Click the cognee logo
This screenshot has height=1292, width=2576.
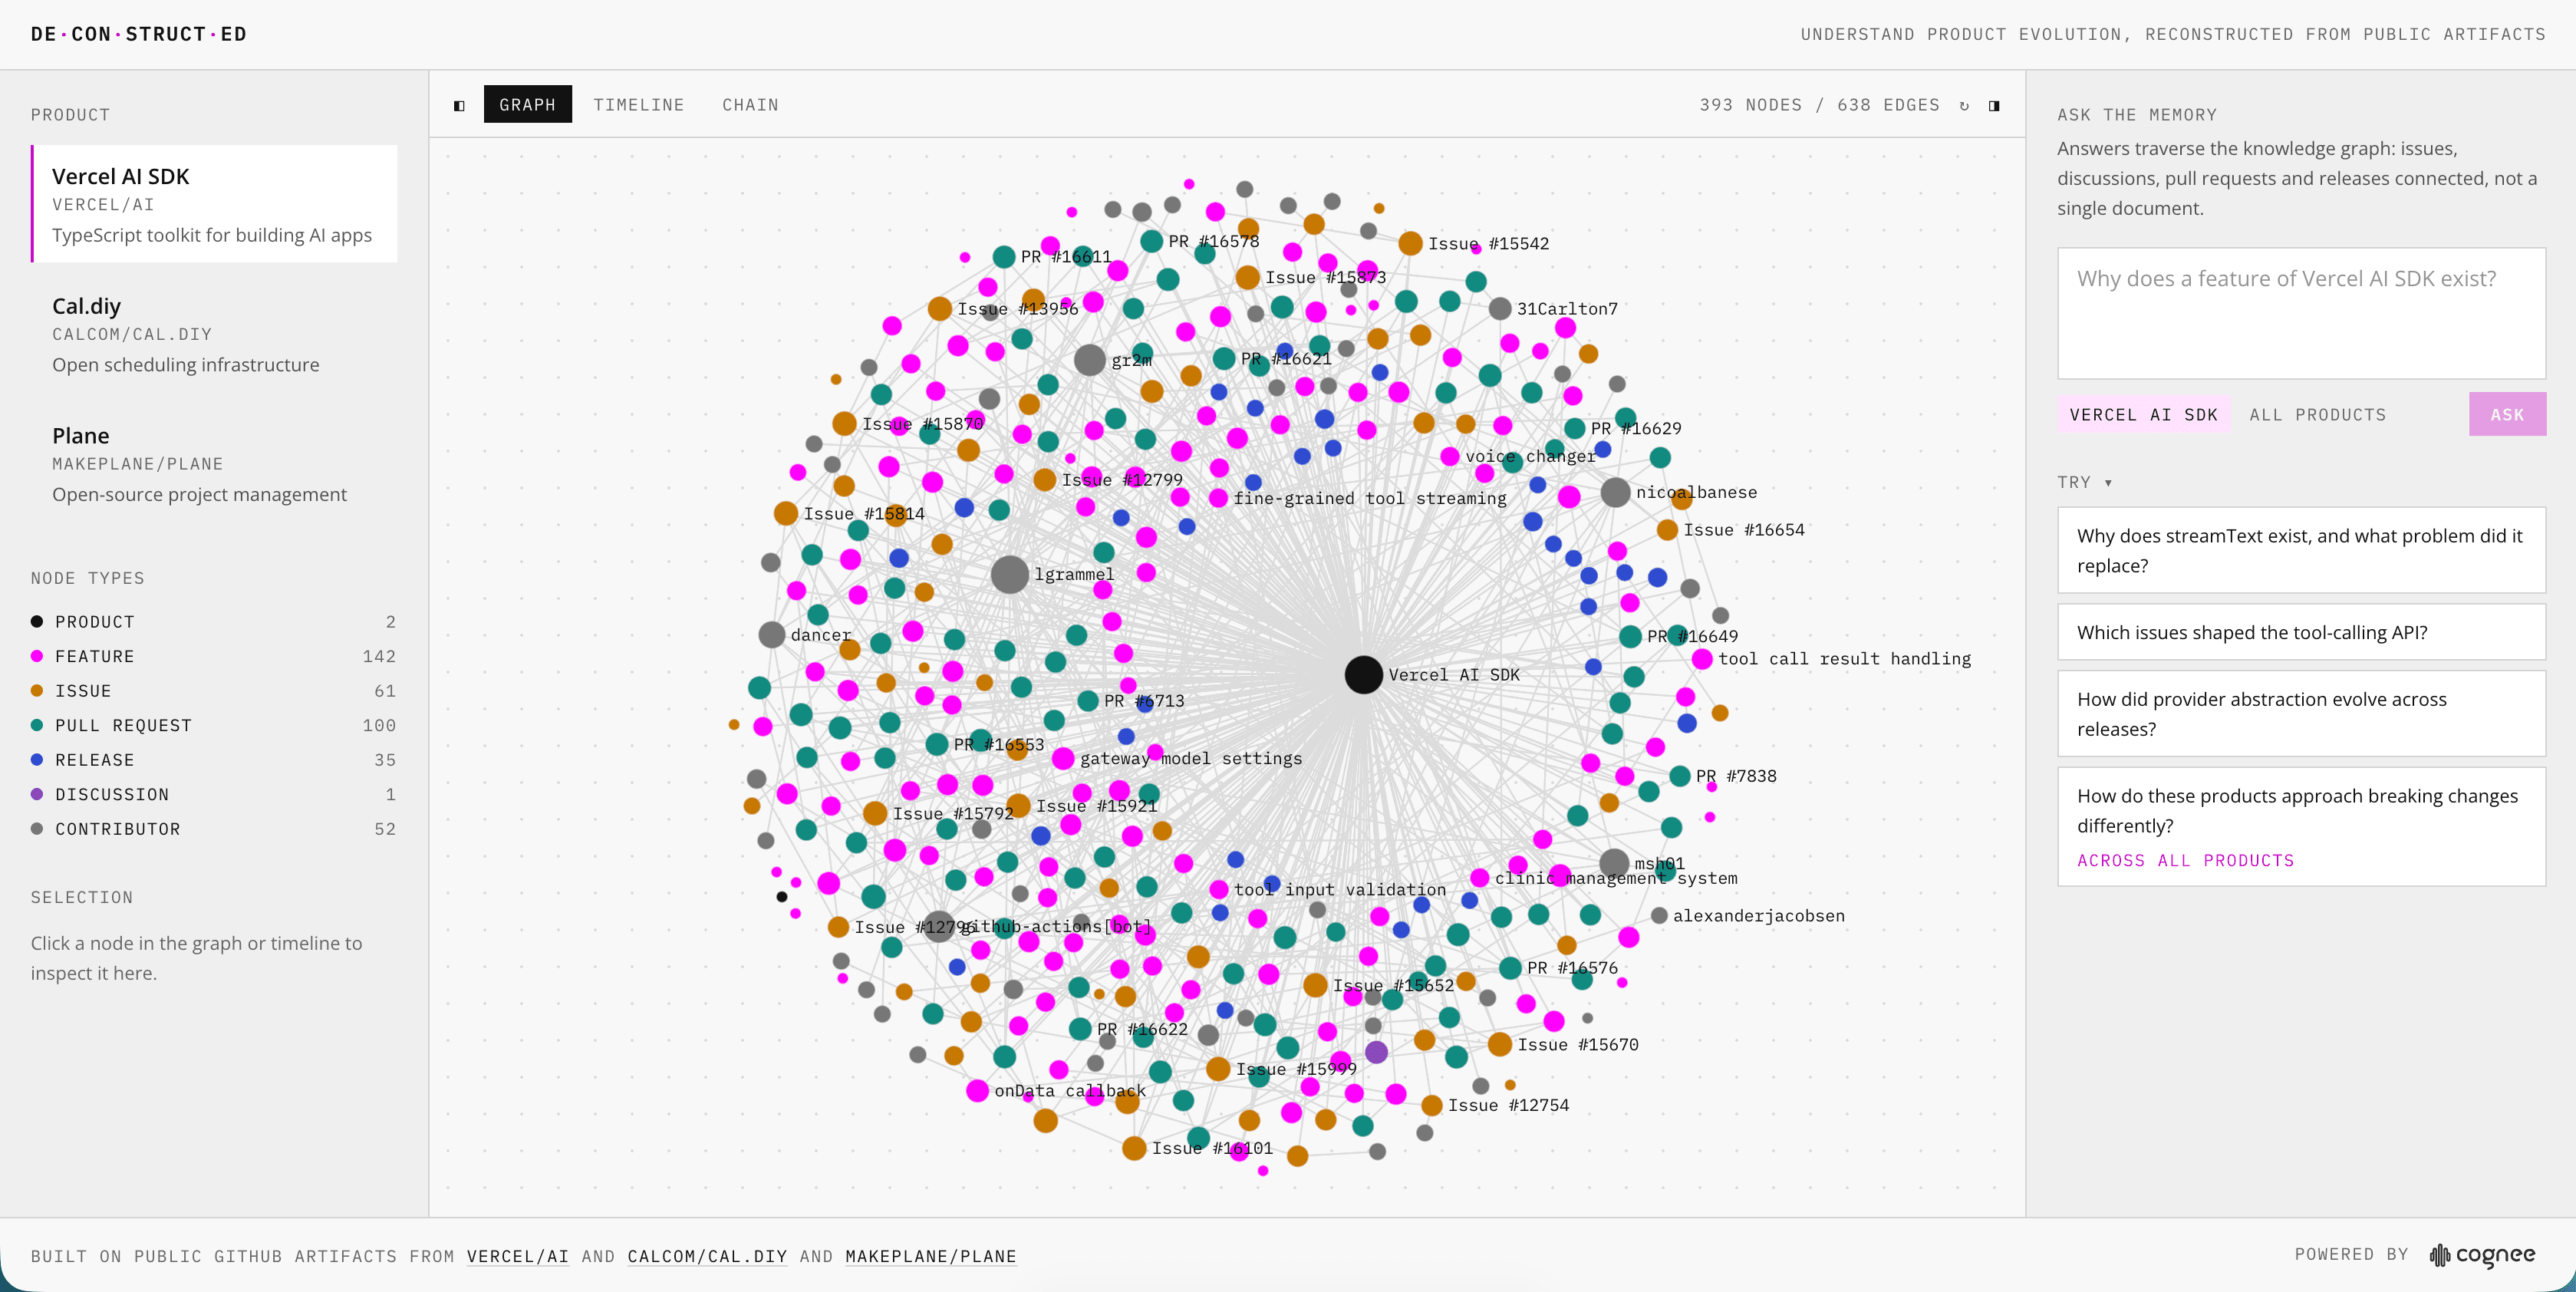[2483, 1255]
